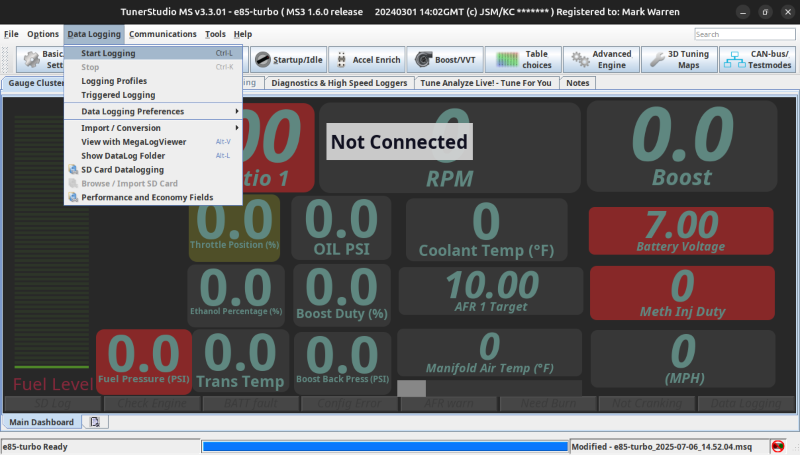Switch to Gauge Cluster tab

(35, 83)
